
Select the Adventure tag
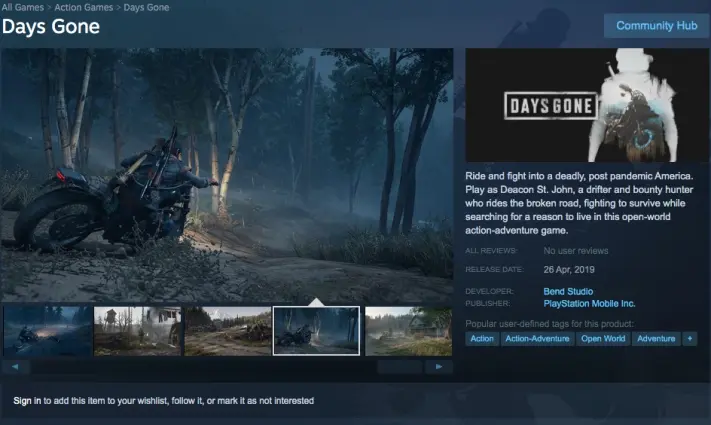point(656,338)
